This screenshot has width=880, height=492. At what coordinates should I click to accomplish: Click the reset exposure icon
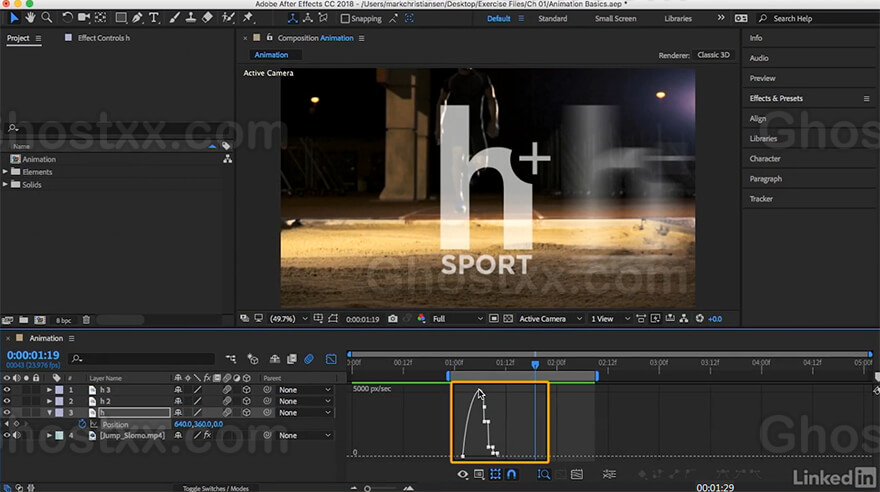coord(699,319)
